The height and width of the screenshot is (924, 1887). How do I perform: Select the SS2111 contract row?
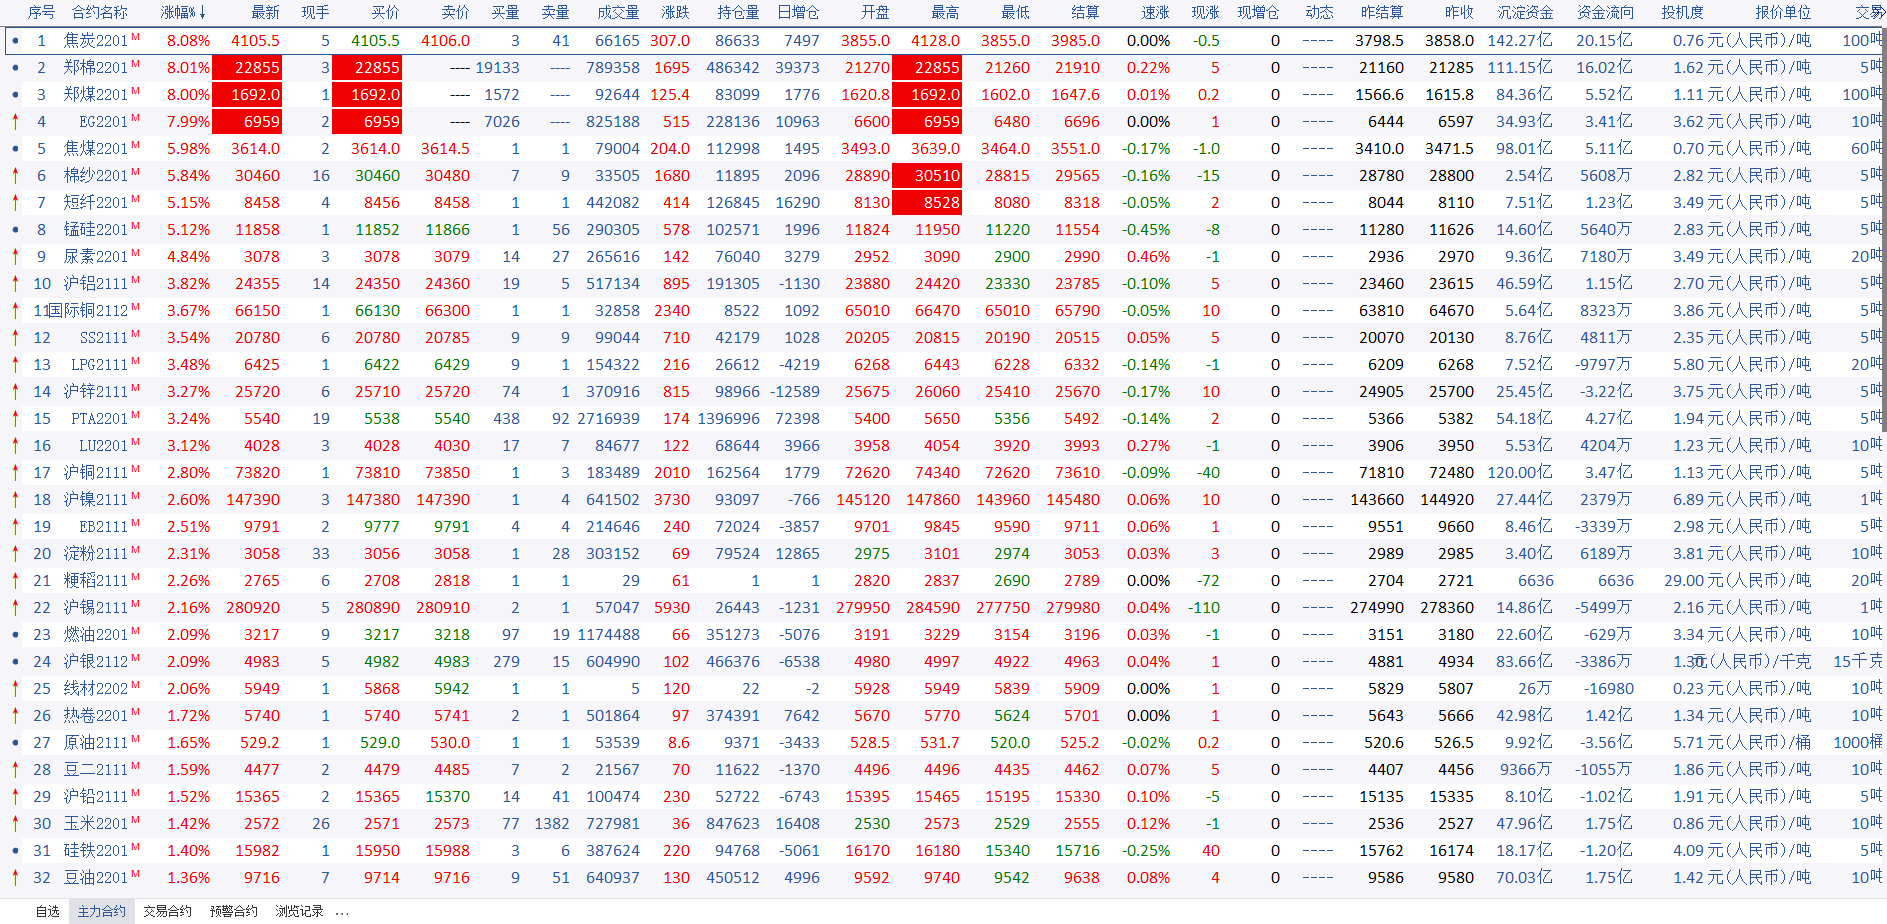pos(944,337)
